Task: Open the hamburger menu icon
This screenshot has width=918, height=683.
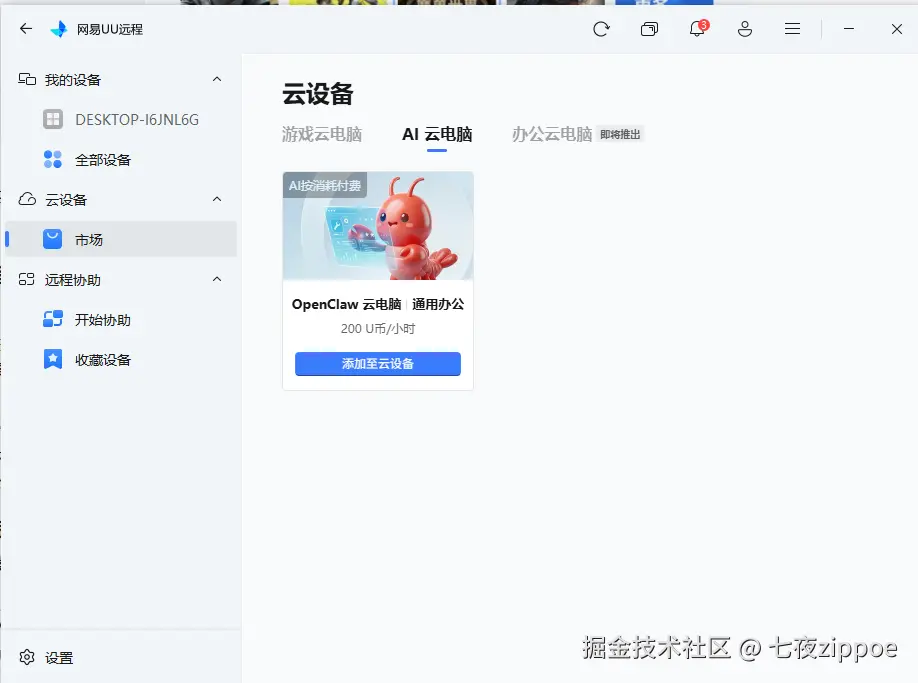Action: (792, 29)
